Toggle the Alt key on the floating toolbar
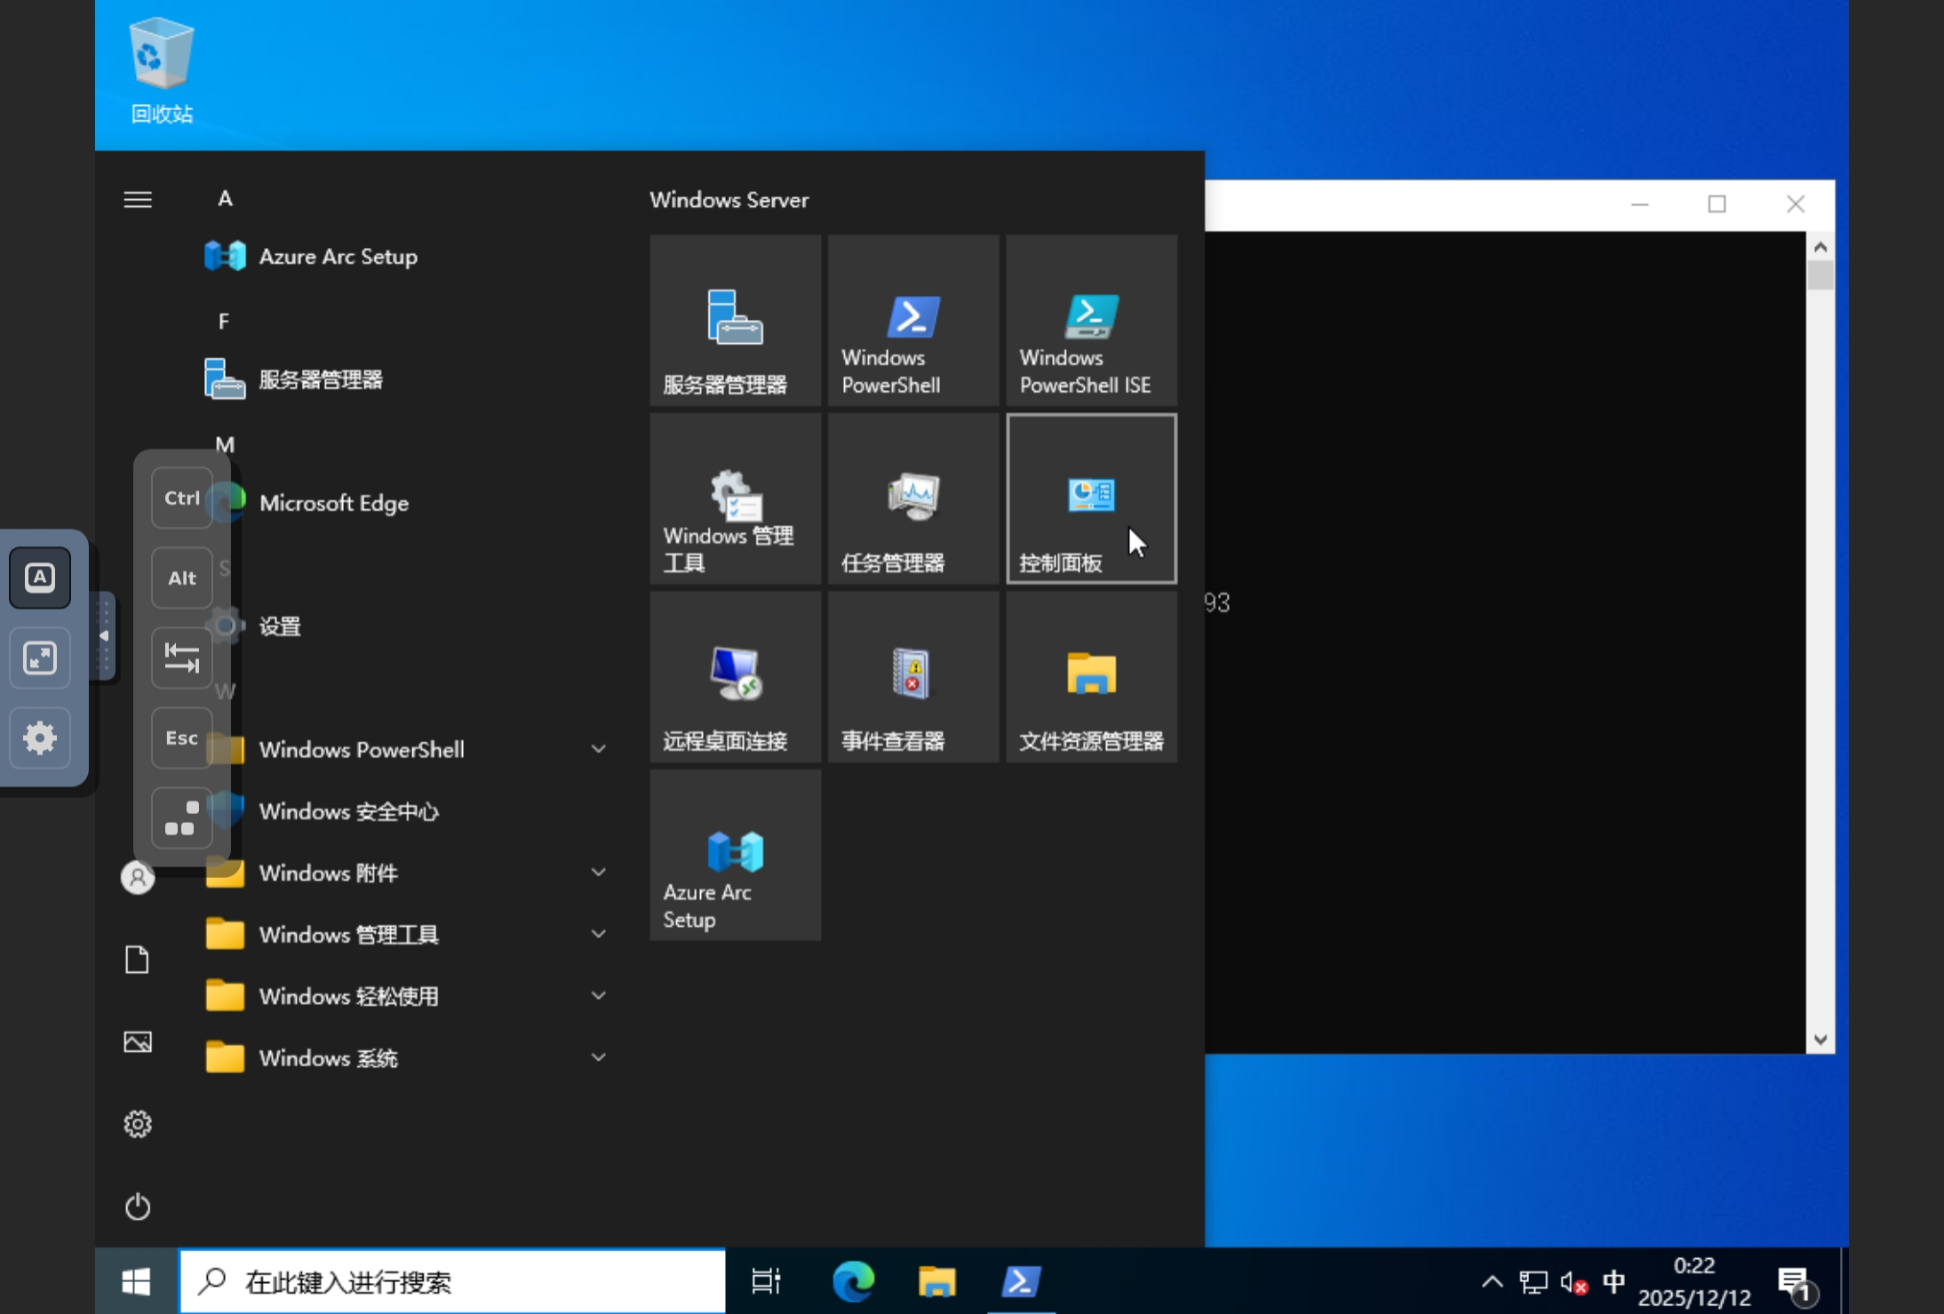Screen dimensions: 1944x1314 coord(182,578)
